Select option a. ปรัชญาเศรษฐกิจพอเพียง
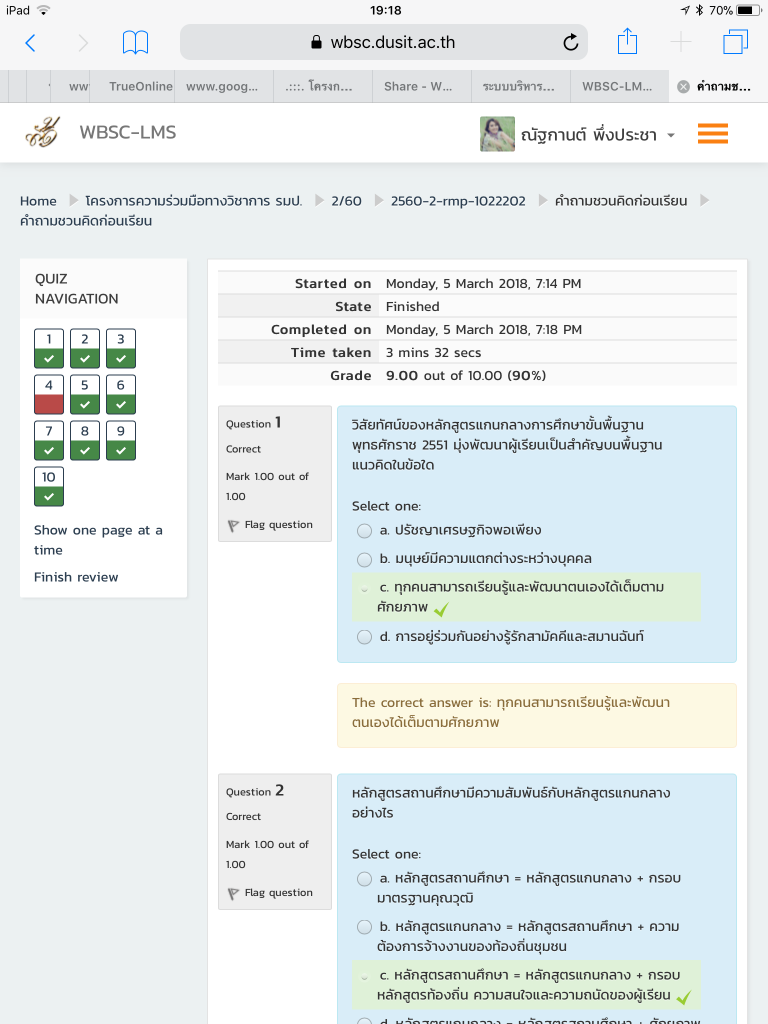This screenshot has height=1024, width=768. pos(365,530)
